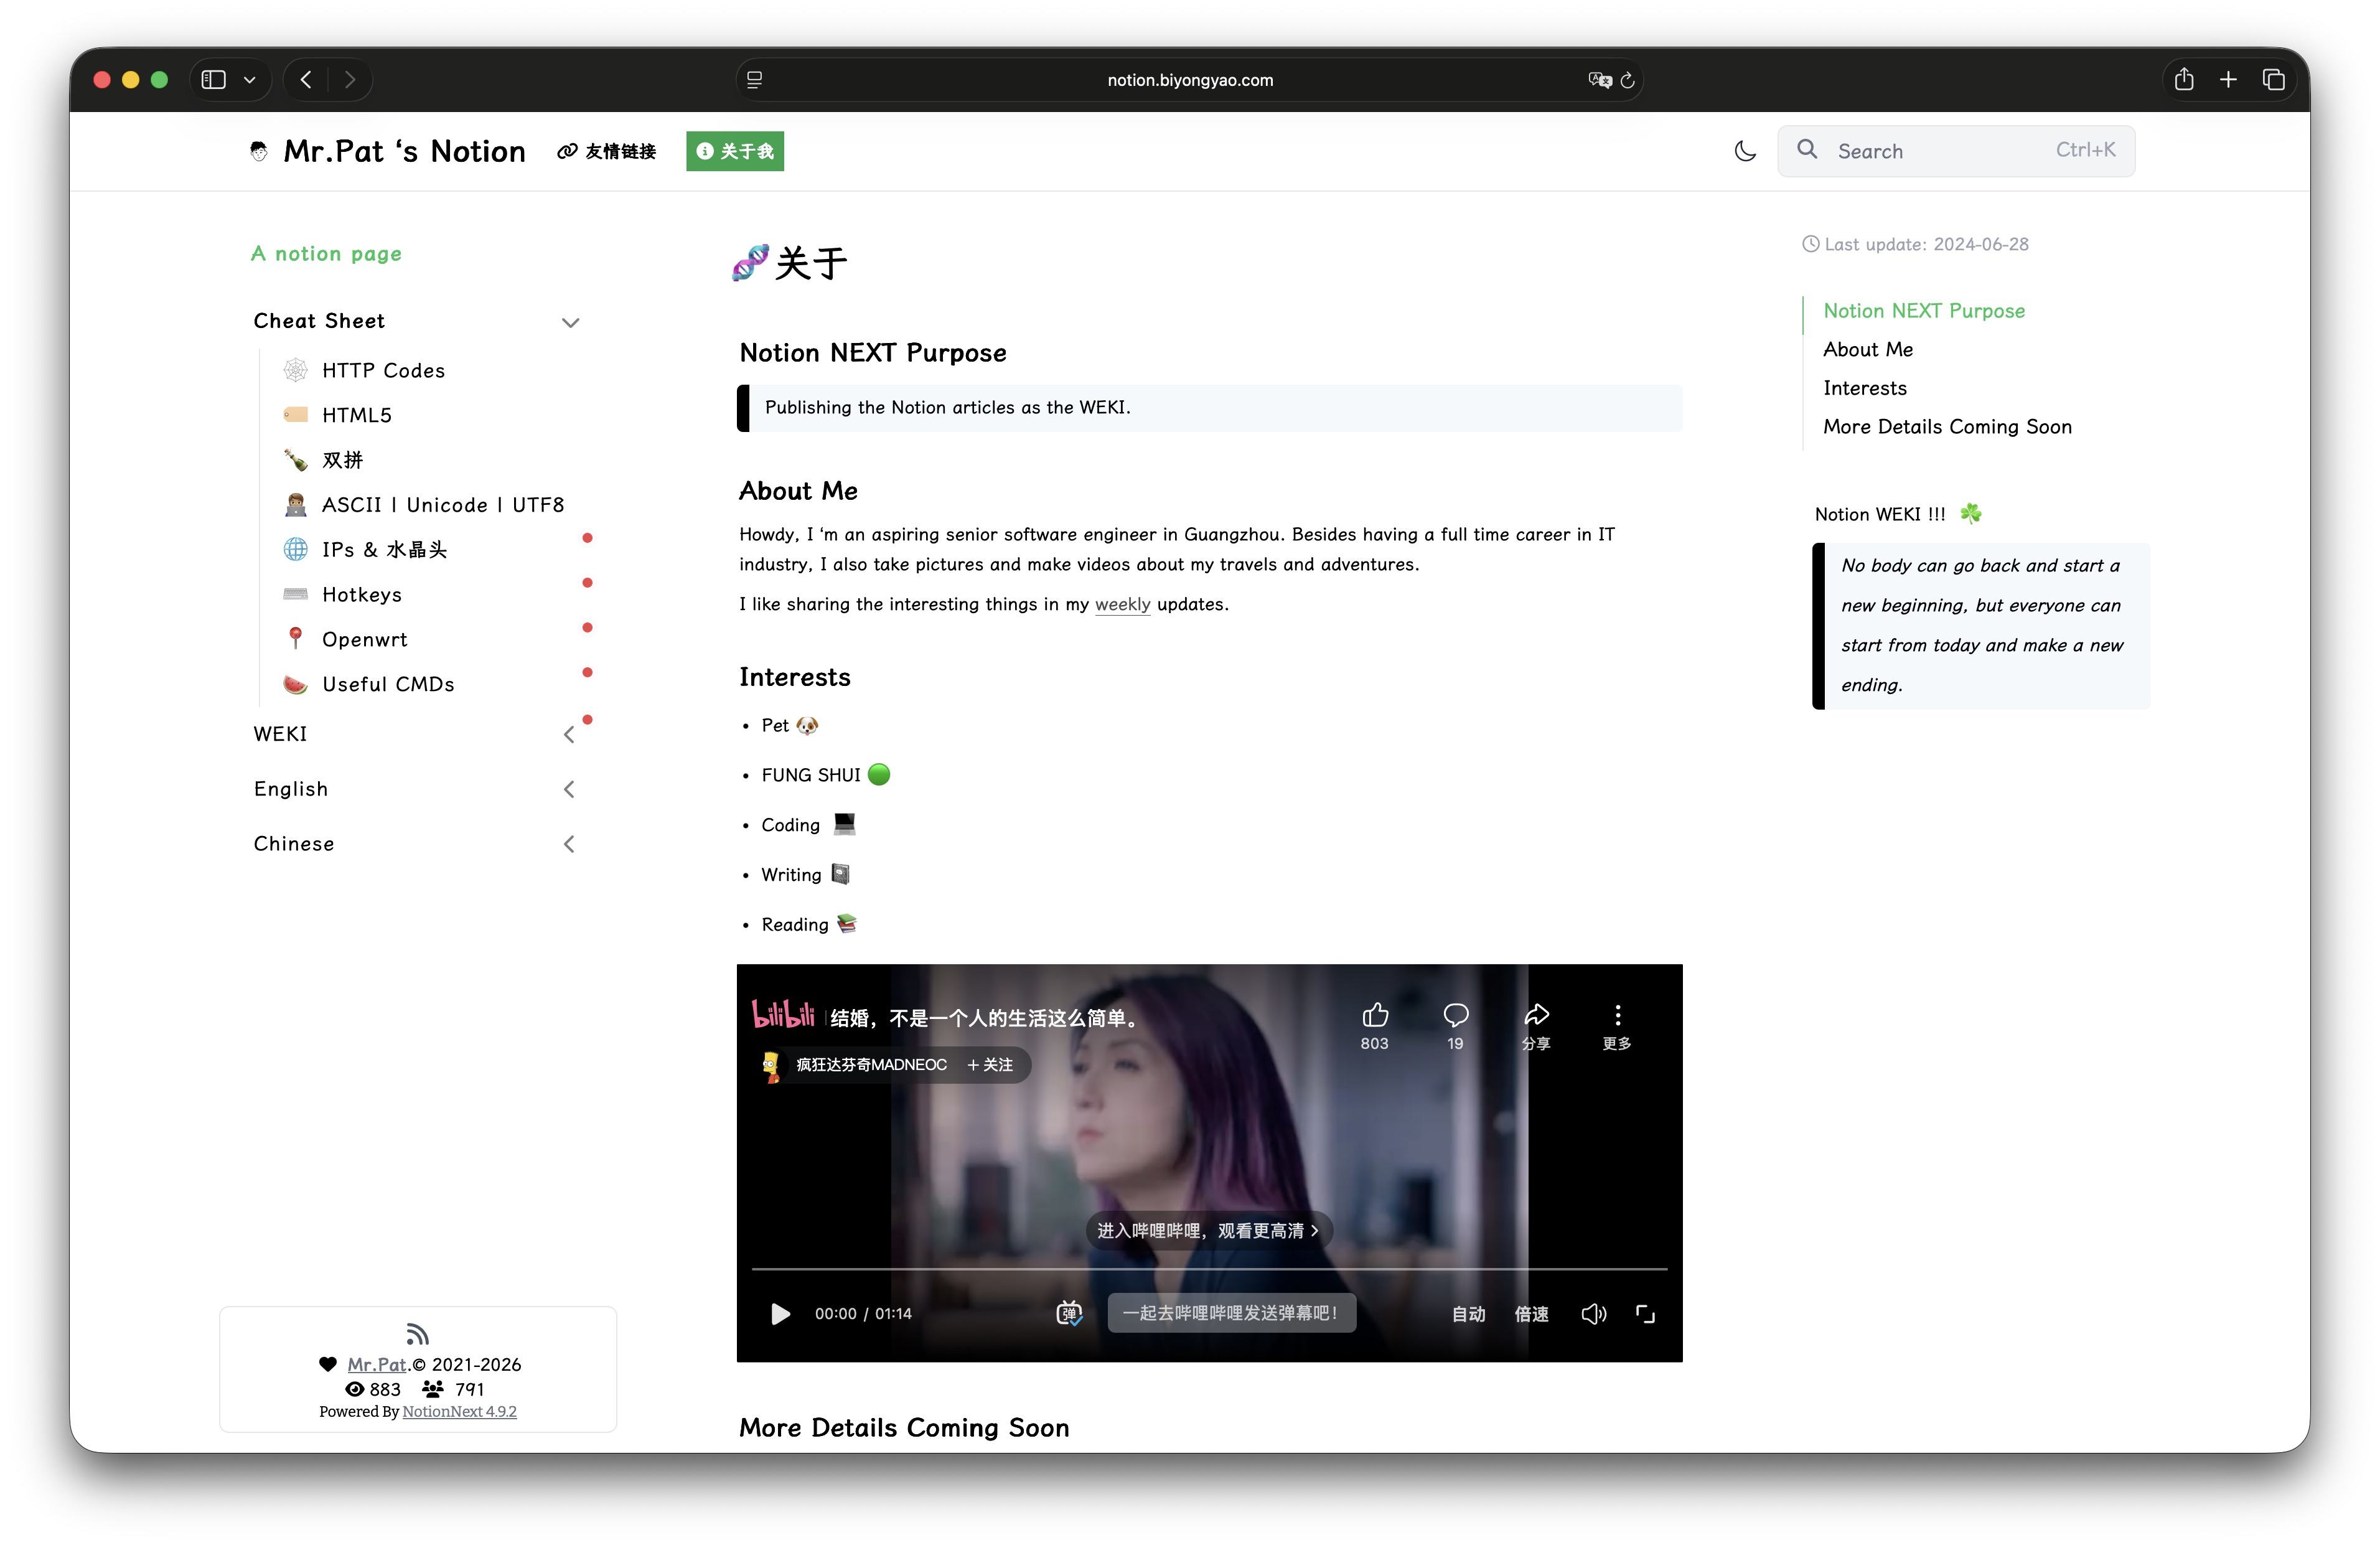Open the 关于我 menu item
2380x1545 pixels.
(x=735, y=151)
